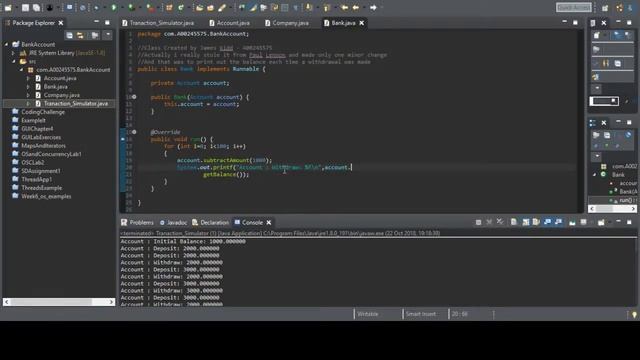
Task: Click the green Run button
Action: point(114,7)
